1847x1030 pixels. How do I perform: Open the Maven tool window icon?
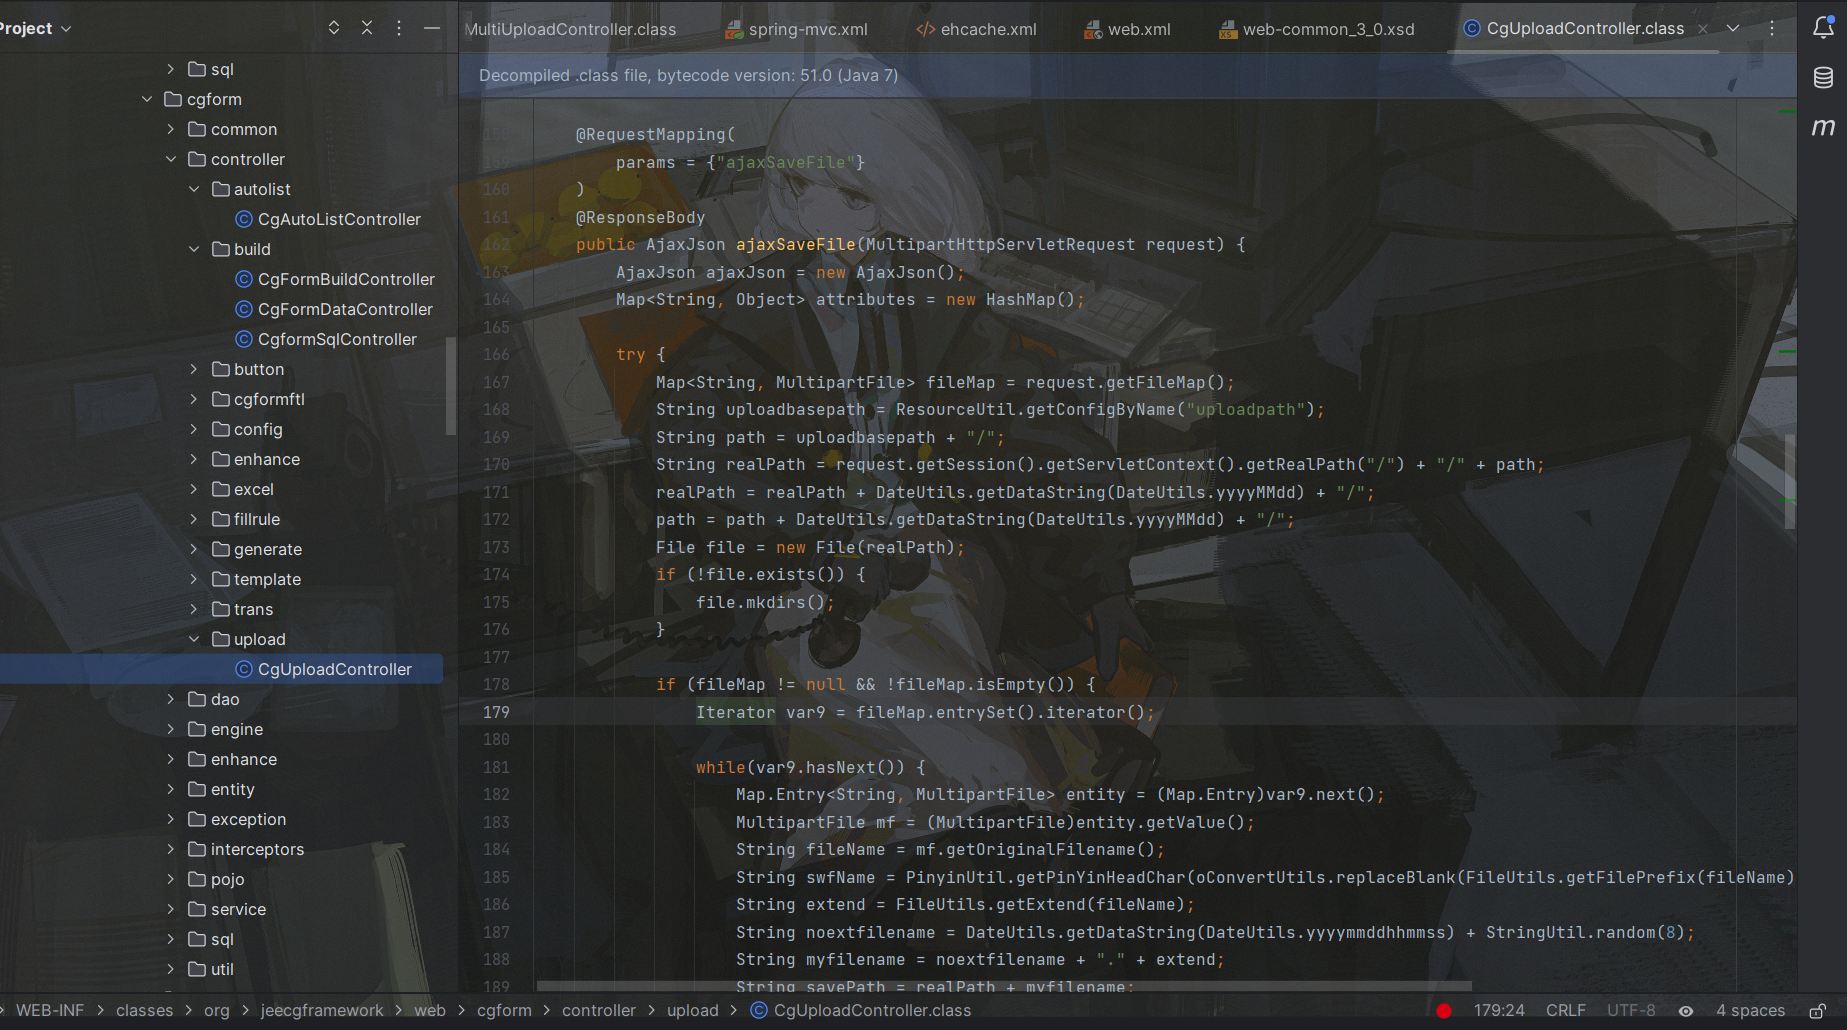coord(1823,127)
